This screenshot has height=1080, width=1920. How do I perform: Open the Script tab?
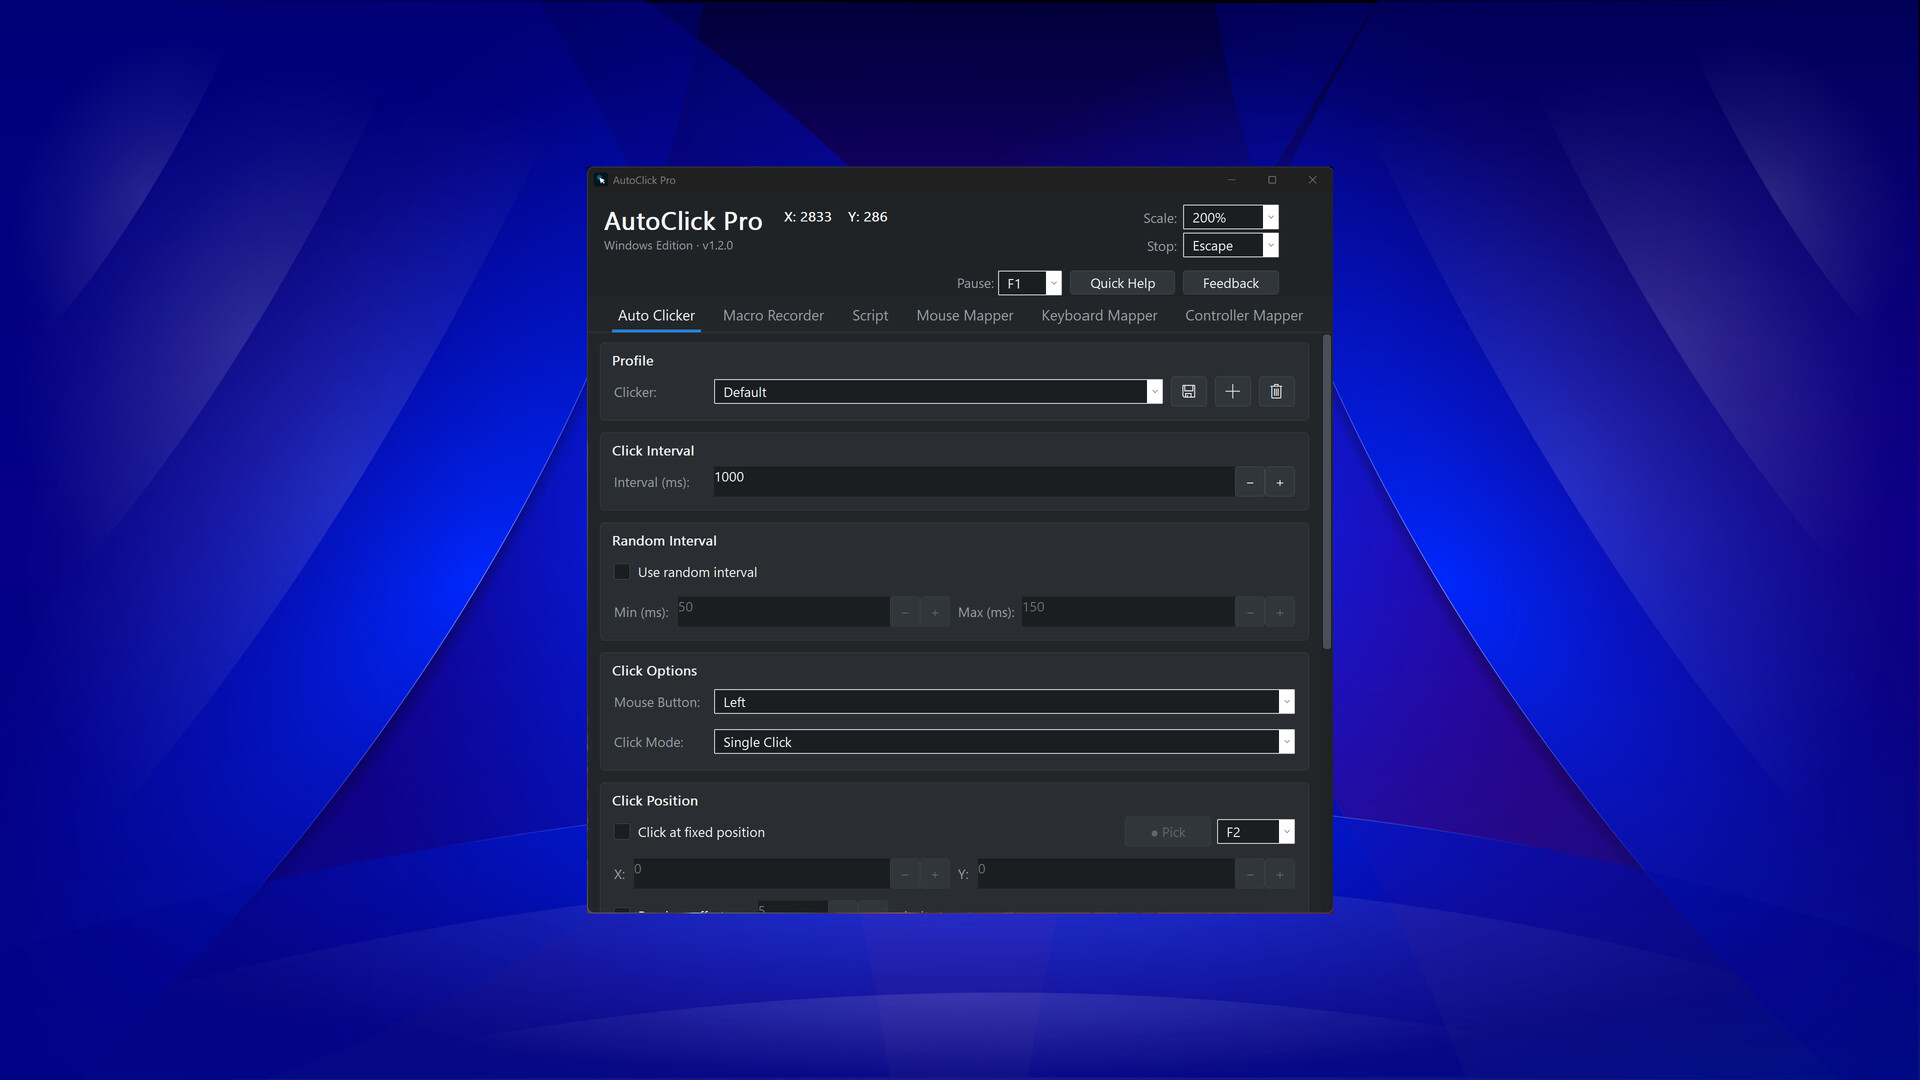[x=870, y=315]
